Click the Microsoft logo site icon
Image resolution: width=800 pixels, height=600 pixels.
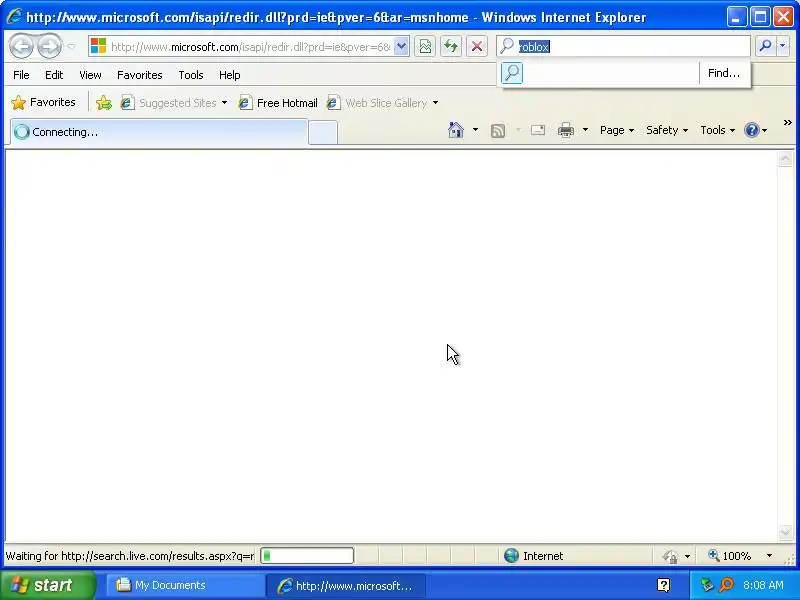click(x=98, y=46)
